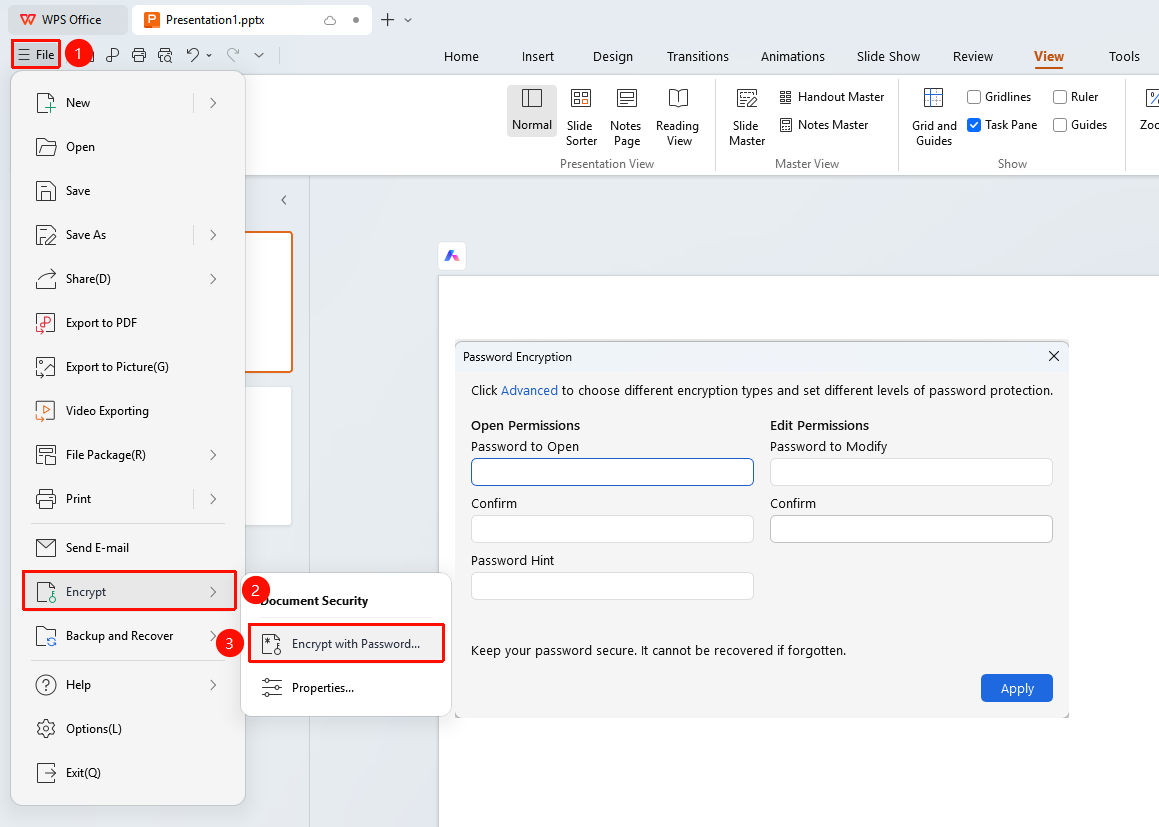The width and height of the screenshot is (1159, 827).
Task: Expand the Help submenu arrow
Action: click(x=213, y=685)
